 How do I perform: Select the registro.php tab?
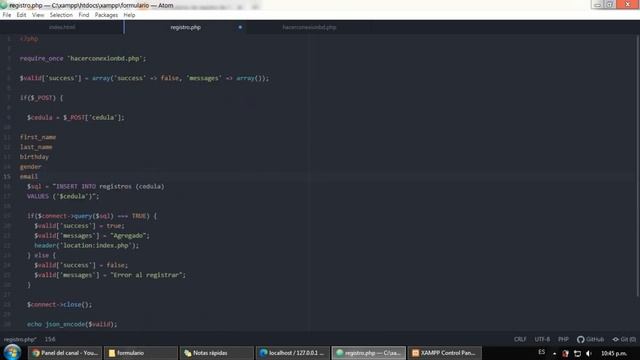(185, 27)
